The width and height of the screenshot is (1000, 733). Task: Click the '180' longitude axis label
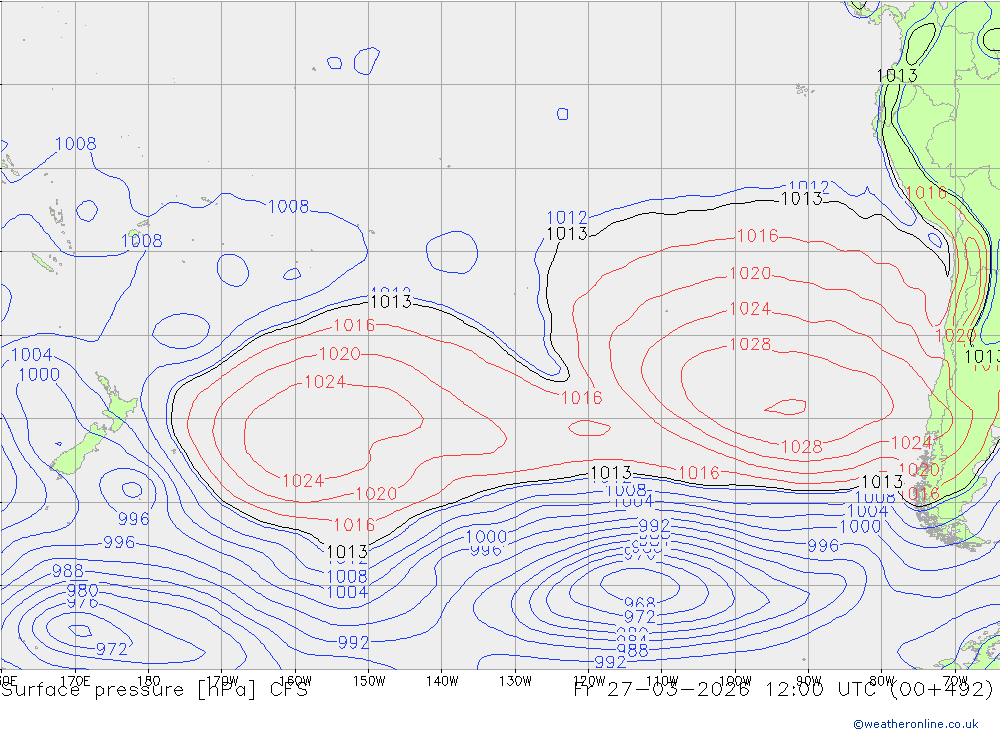coord(149,681)
